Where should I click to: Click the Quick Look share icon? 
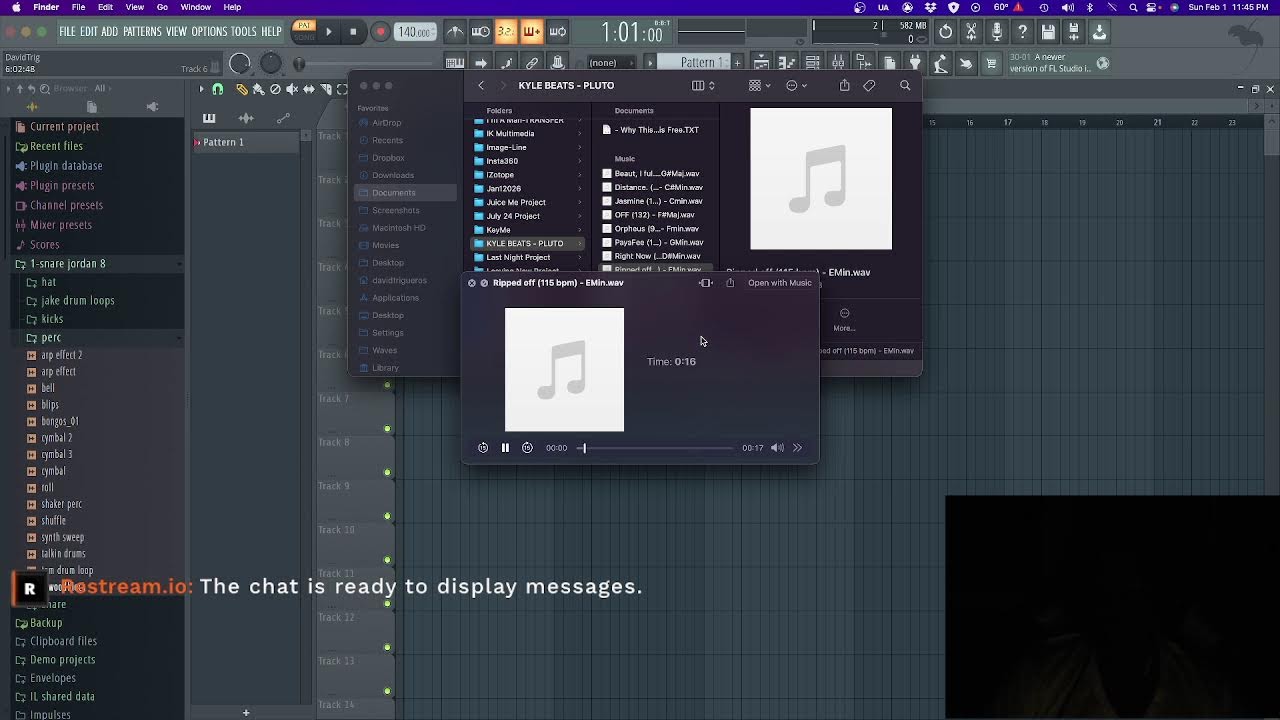[730, 283]
